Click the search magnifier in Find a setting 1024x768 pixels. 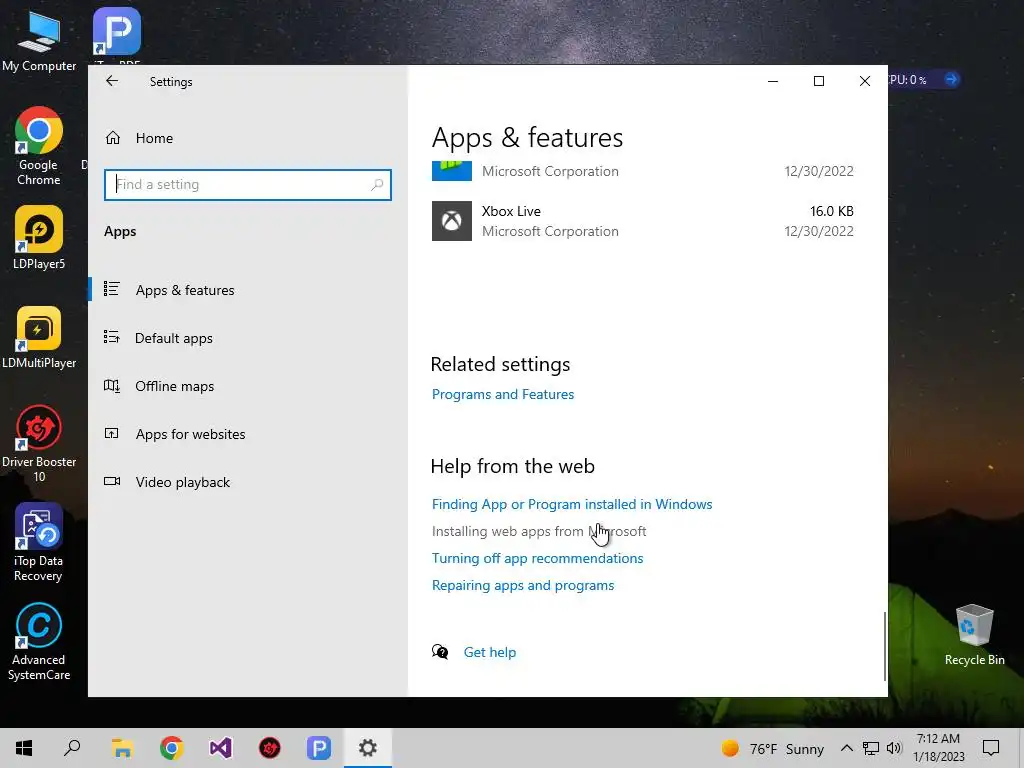point(377,185)
